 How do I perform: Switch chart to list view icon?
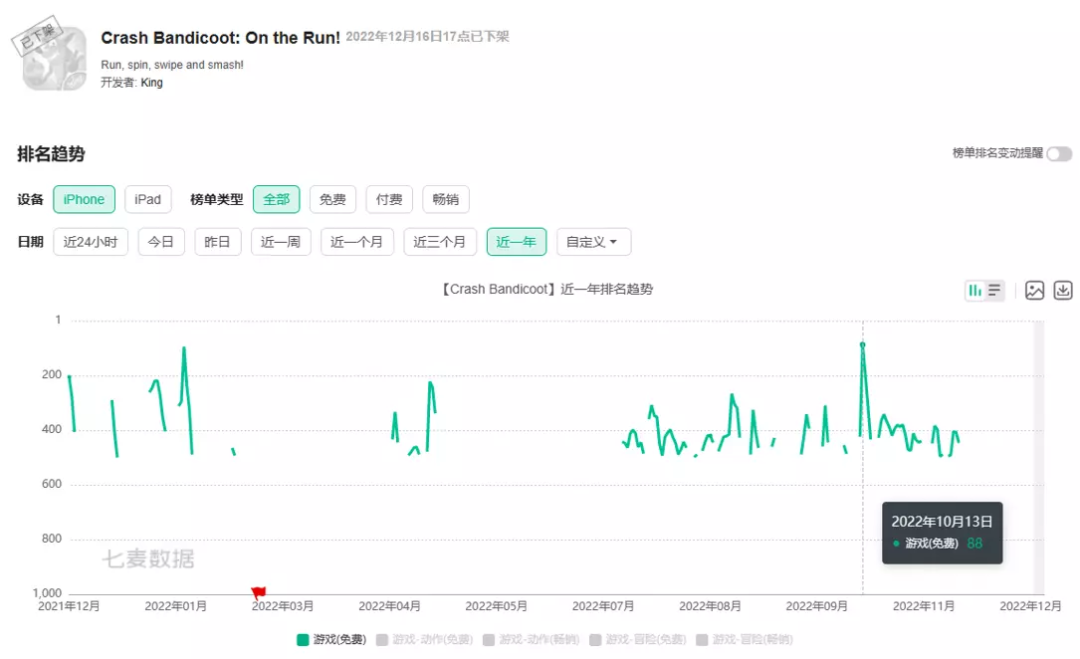995,291
